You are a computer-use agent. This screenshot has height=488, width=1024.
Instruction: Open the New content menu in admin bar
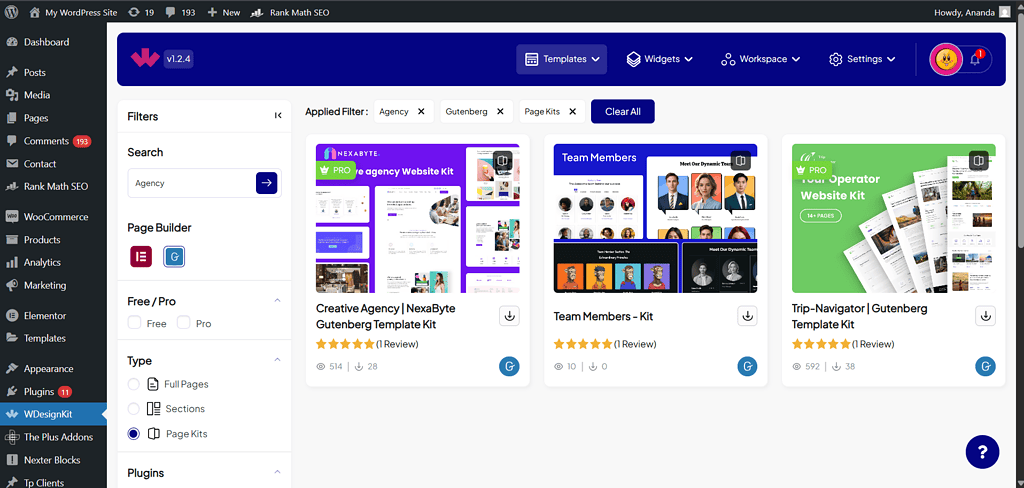223,12
